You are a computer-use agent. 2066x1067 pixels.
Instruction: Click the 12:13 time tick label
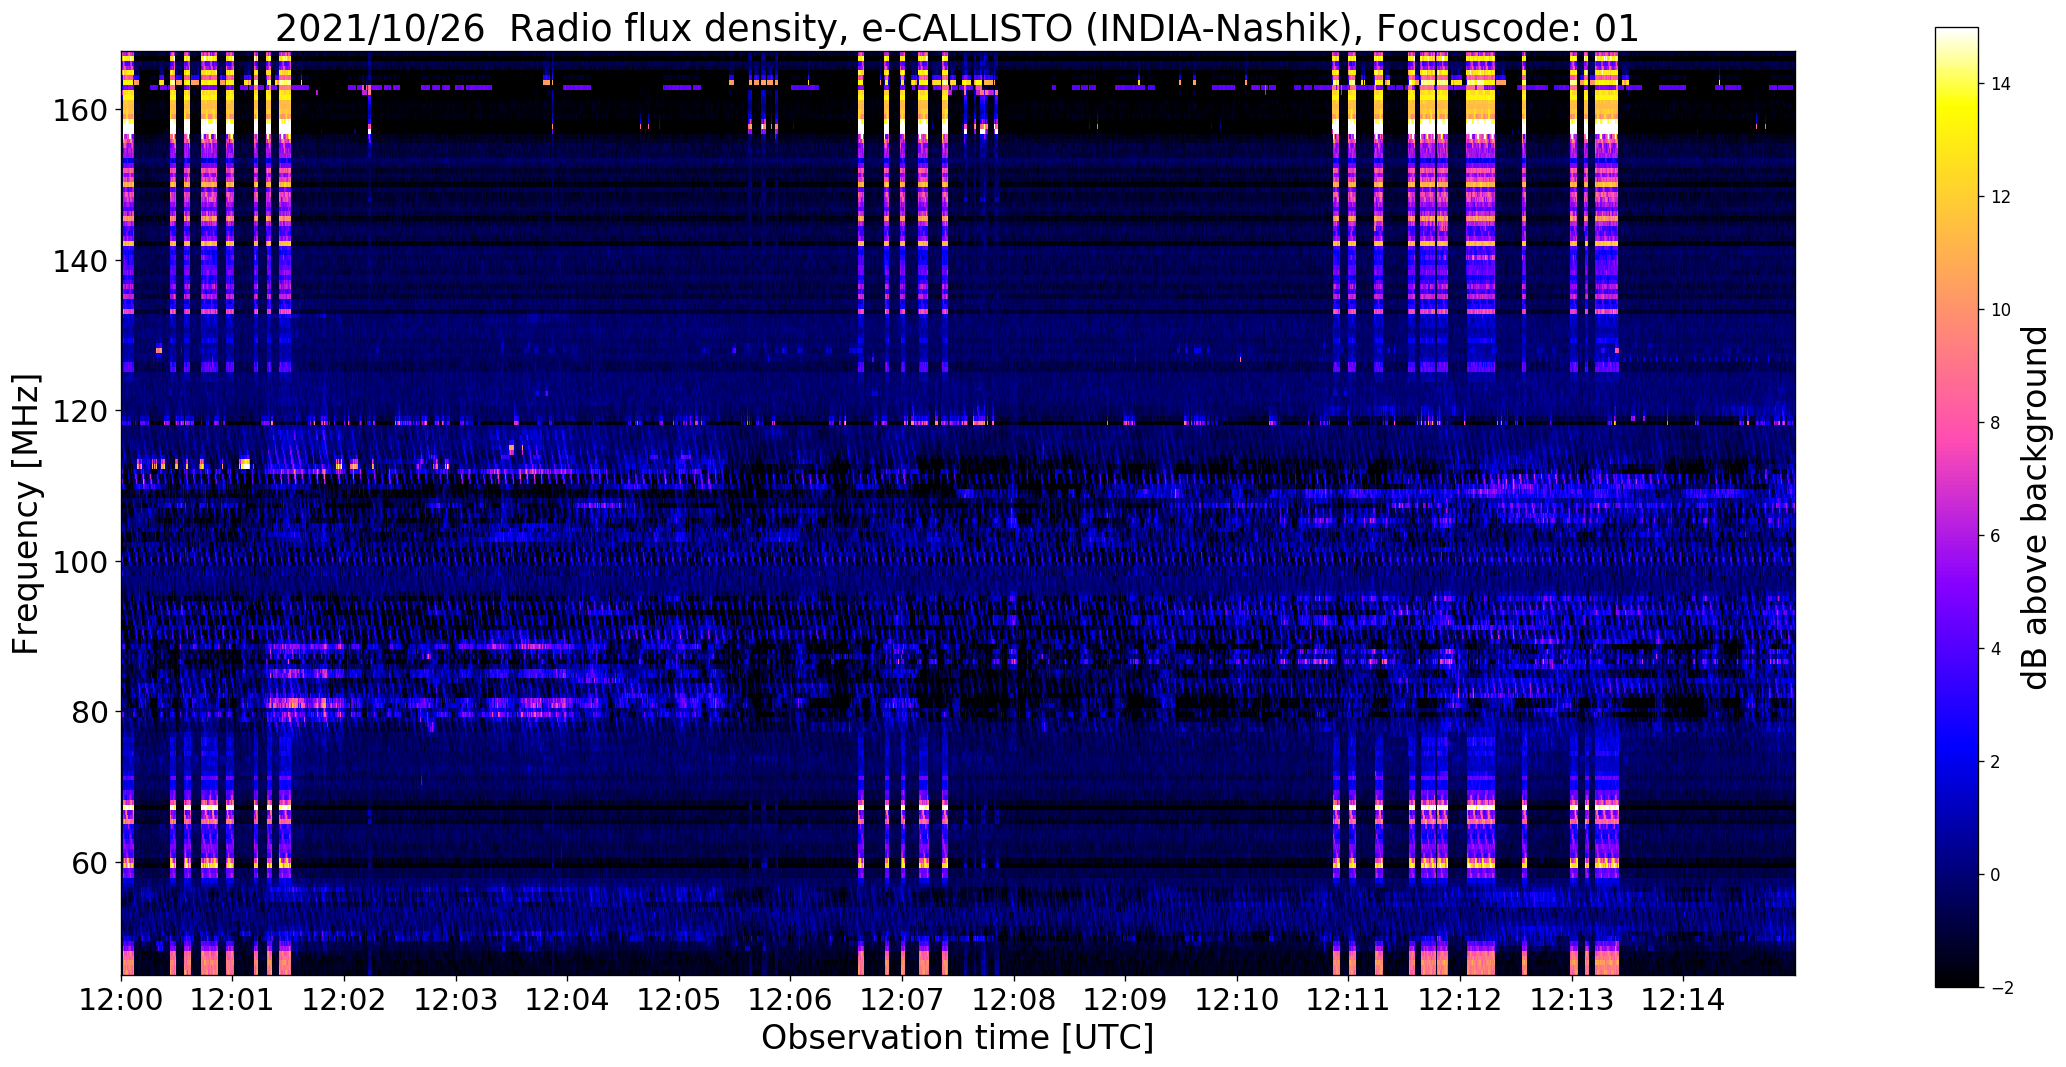(1571, 998)
